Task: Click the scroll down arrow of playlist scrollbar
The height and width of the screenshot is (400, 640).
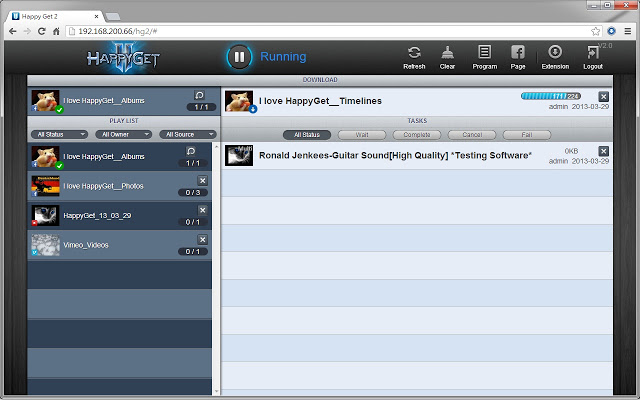Action: click(x=216, y=391)
